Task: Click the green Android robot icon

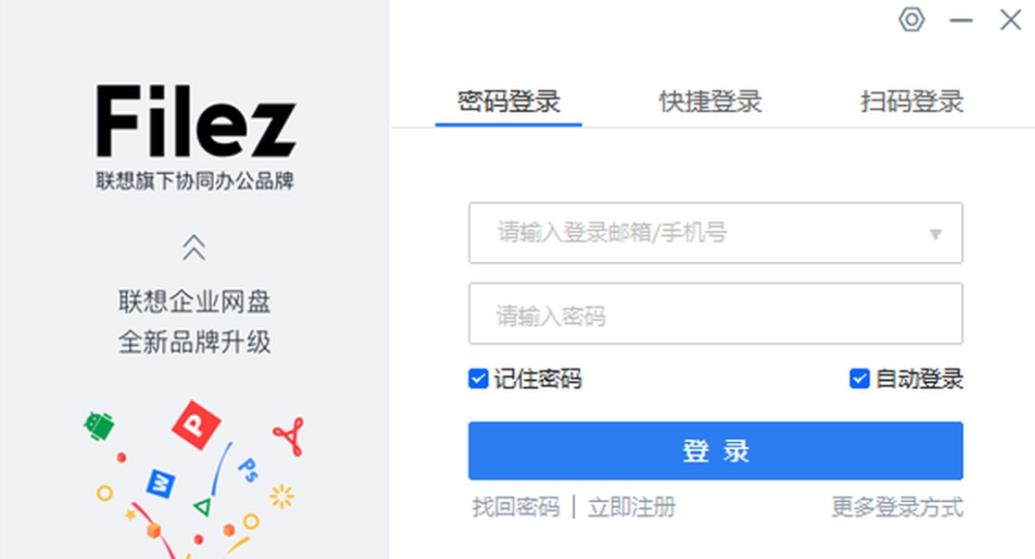Action: pyautogui.click(x=98, y=426)
